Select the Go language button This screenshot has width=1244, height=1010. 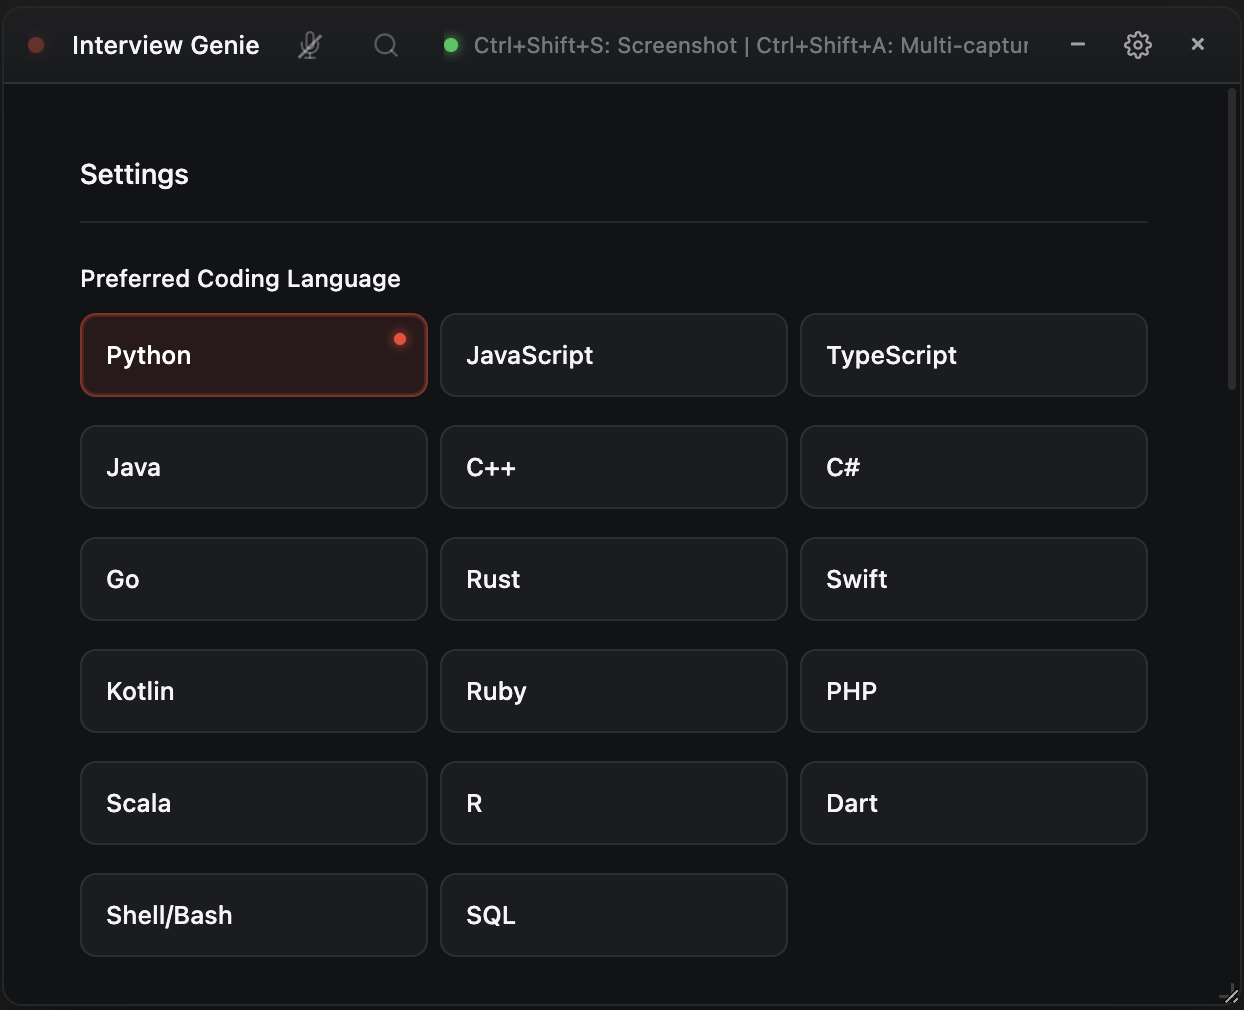point(254,579)
